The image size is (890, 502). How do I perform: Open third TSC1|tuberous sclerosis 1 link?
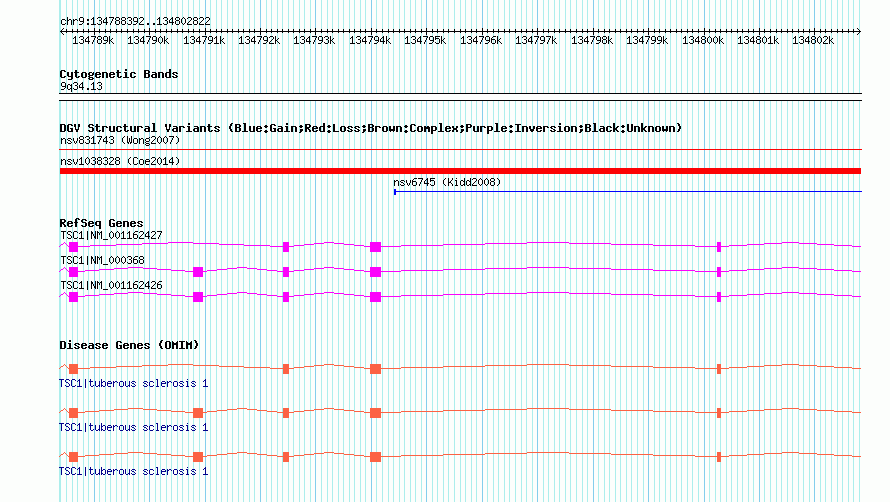point(133,471)
